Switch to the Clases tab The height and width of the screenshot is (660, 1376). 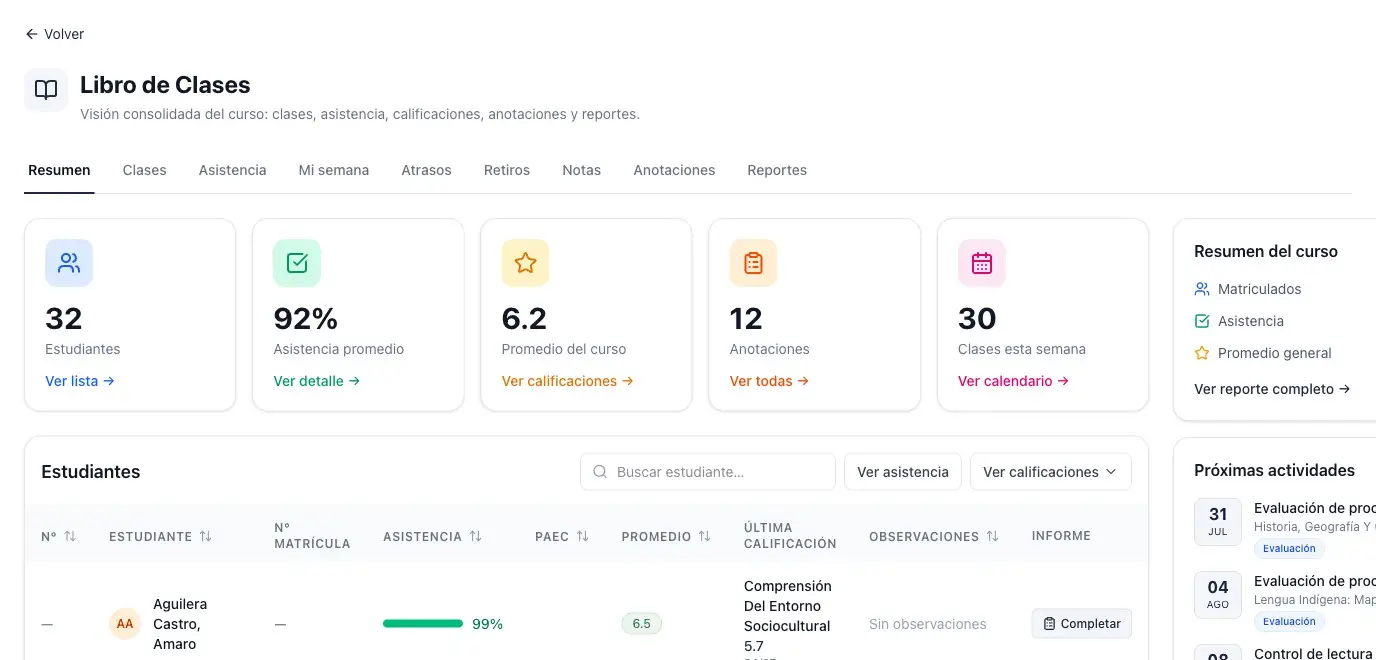pos(144,170)
